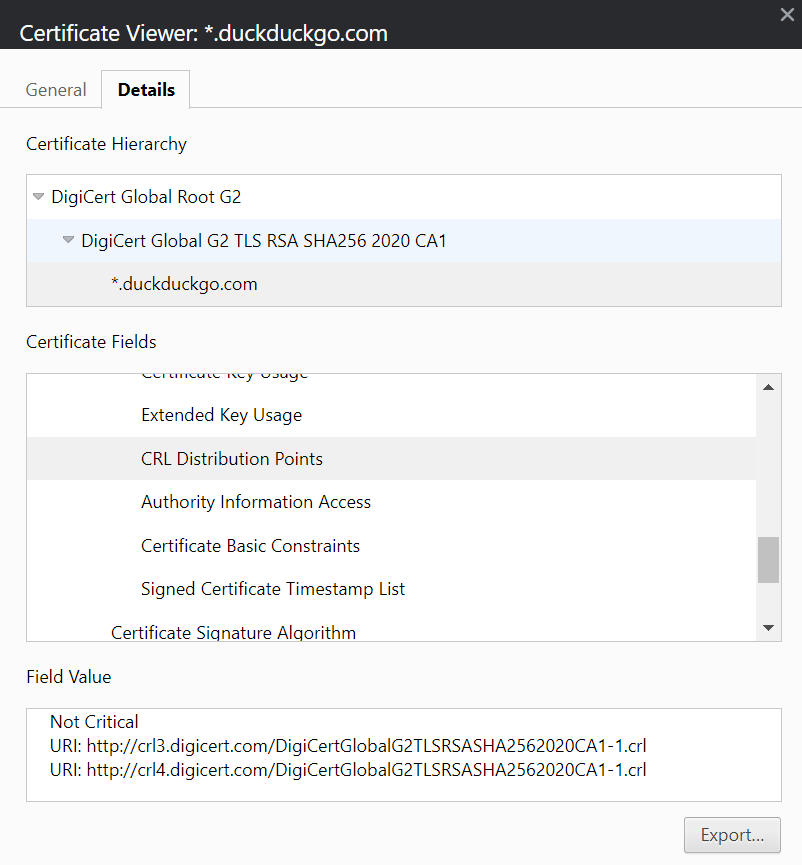
Task: Collapse the DigiCert Global Root G2 node
Action: tap(38, 197)
